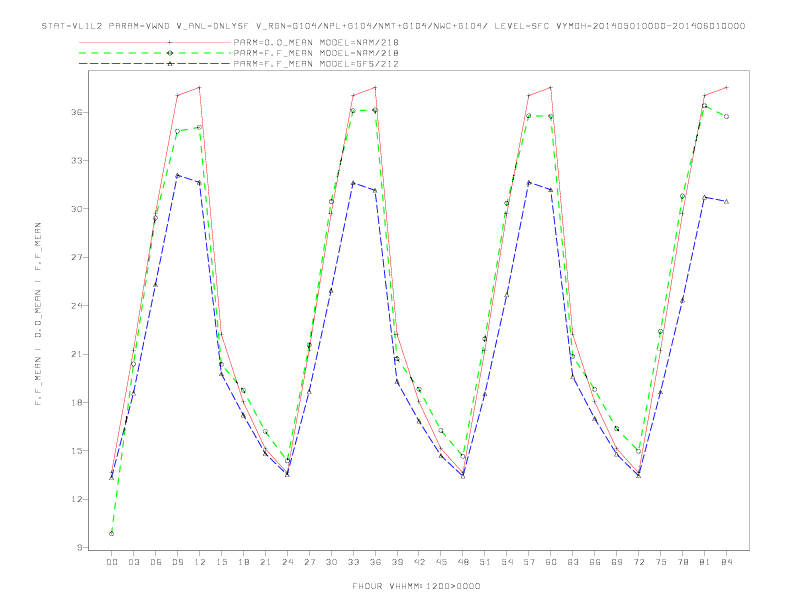Image resolution: width=792 pixels, height=612 pixels.
Task: Click x-axis tick label 21
Action: (x=265, y=562)
